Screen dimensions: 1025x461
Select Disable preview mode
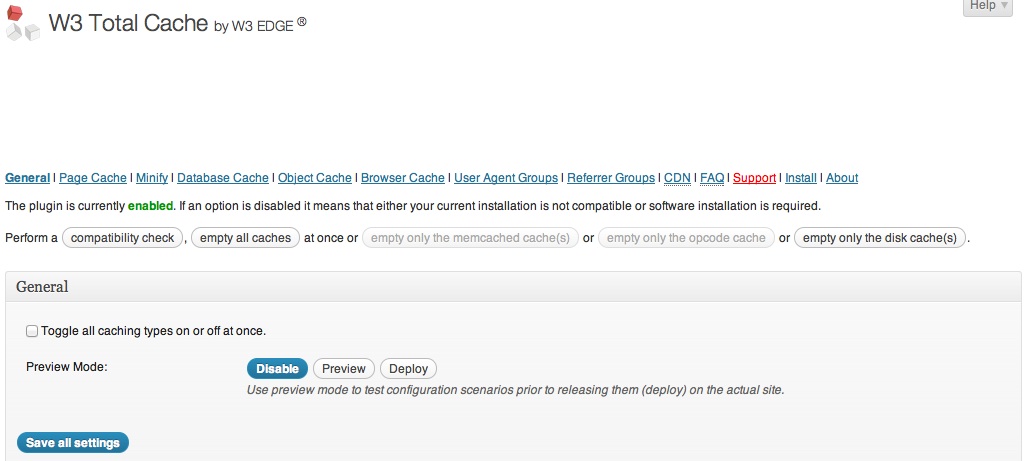click(x=277, y=369)
